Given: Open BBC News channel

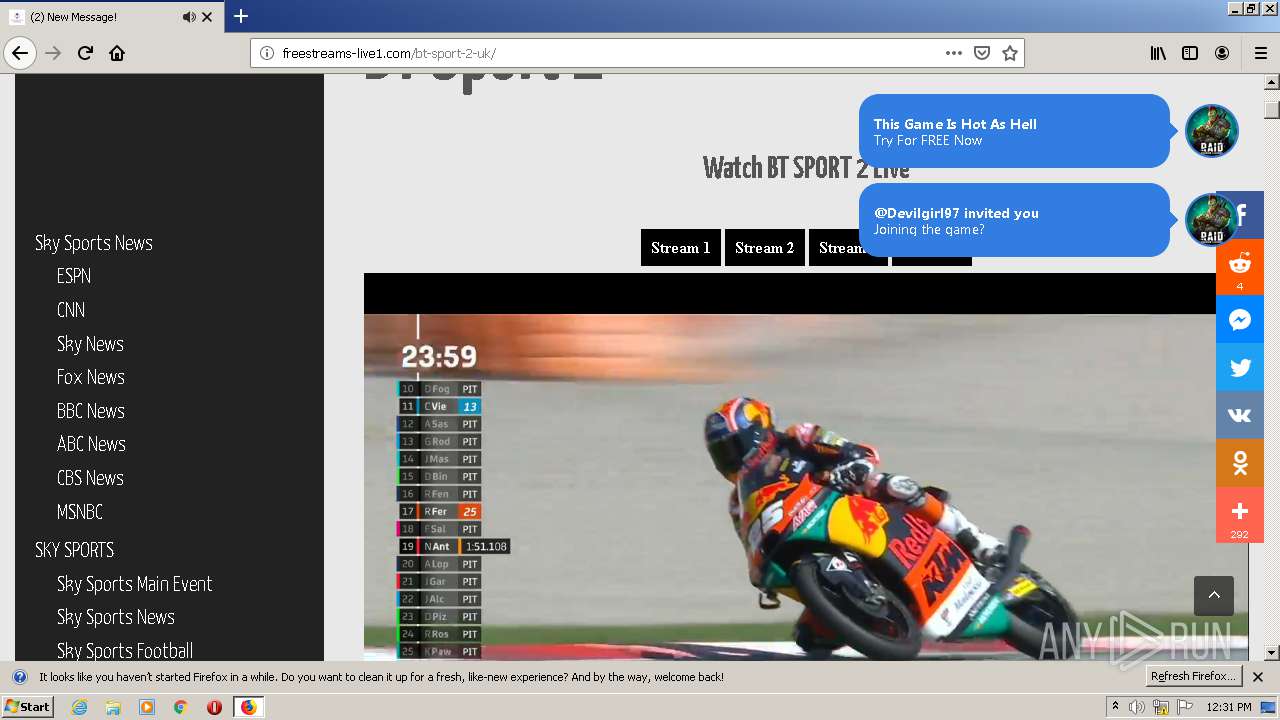Looking at the screenshot, I should 91,411.
